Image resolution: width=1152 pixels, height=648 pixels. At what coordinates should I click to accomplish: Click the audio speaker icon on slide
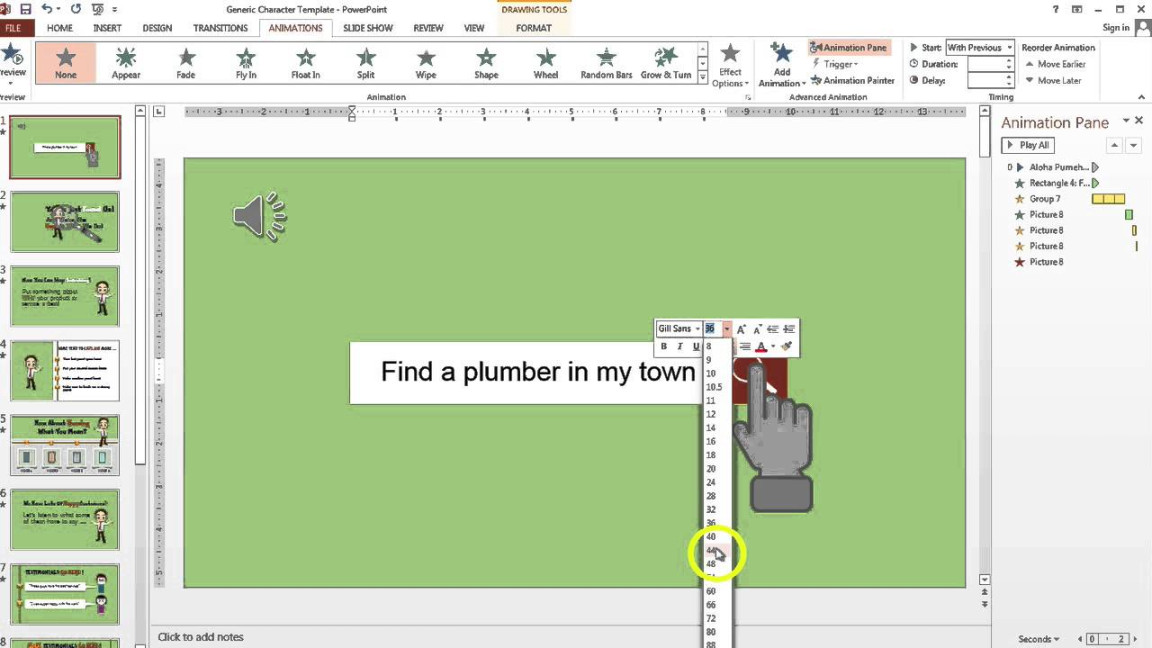(x=259, y=217)
